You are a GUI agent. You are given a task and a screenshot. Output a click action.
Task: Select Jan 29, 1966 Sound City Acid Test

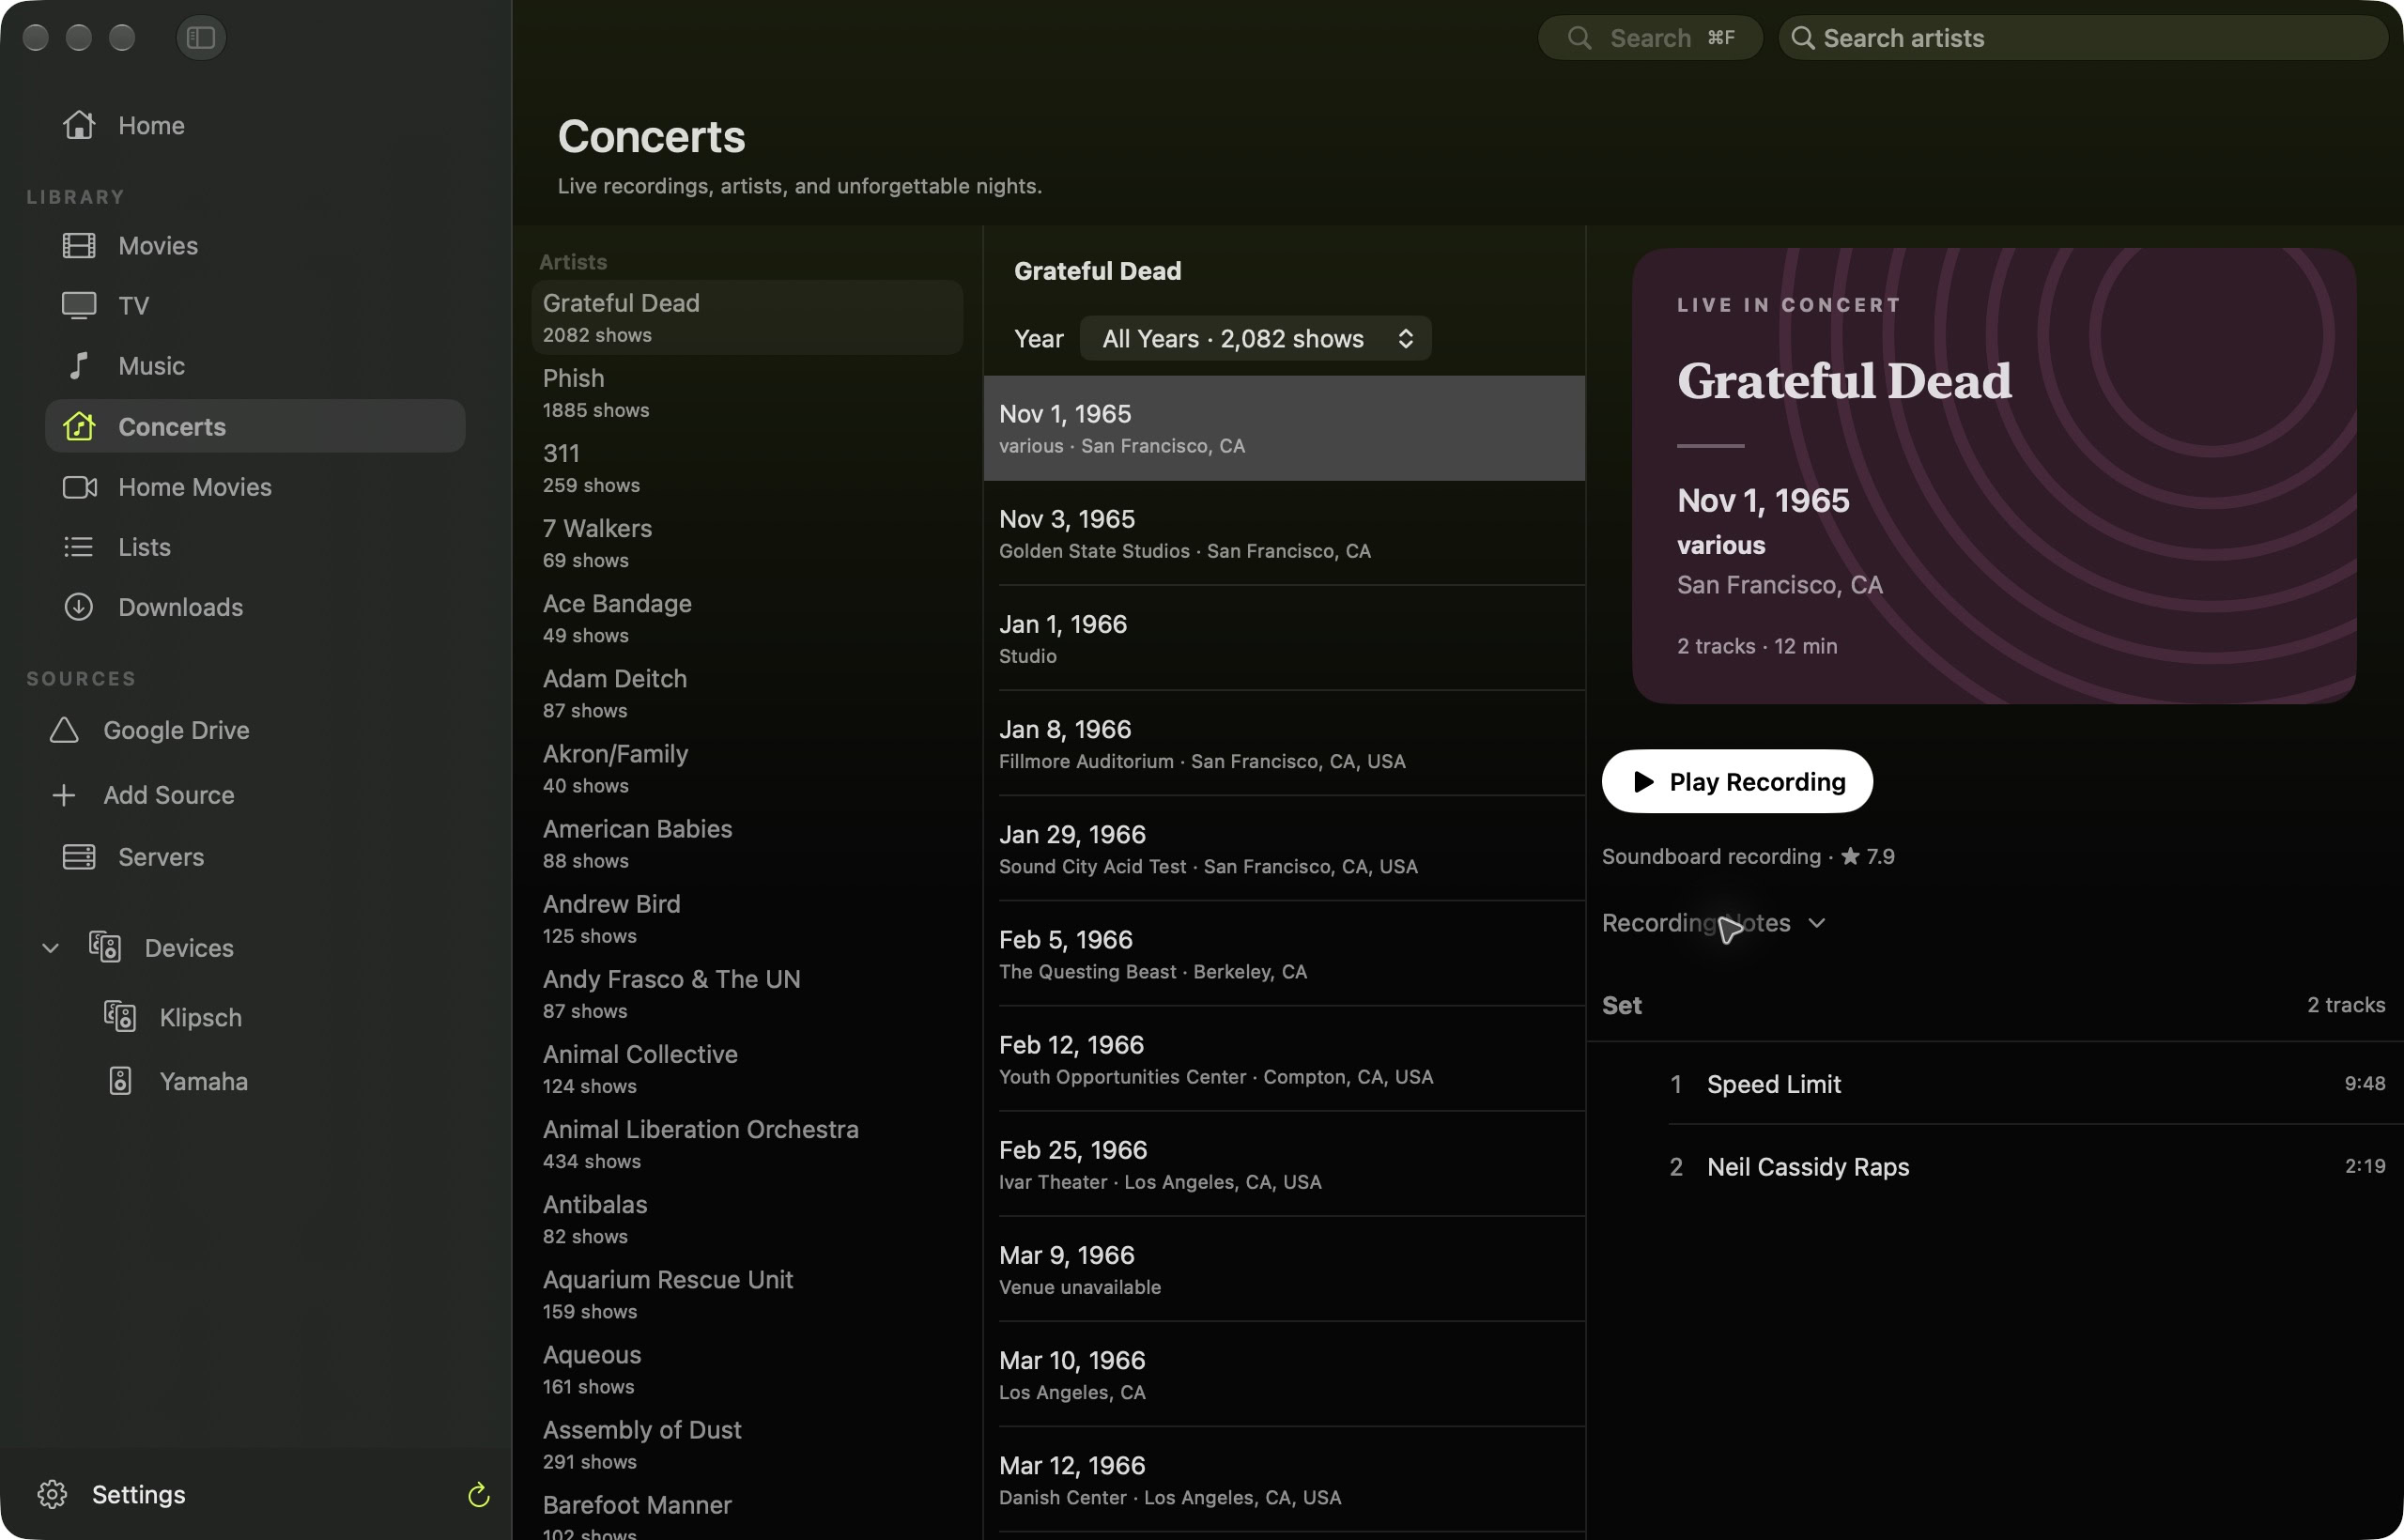point(1284,848)
